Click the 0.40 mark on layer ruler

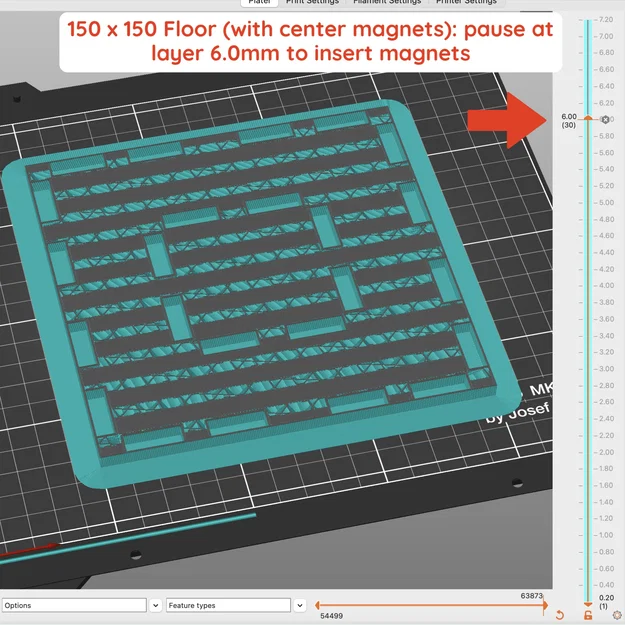click(606, 585)
